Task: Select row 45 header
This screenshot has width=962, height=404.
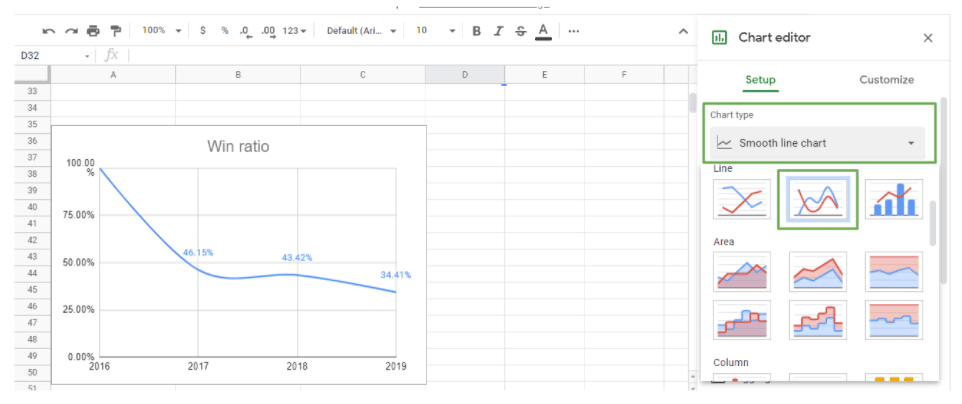Action: pyautogui.click(x=33, y=289)
